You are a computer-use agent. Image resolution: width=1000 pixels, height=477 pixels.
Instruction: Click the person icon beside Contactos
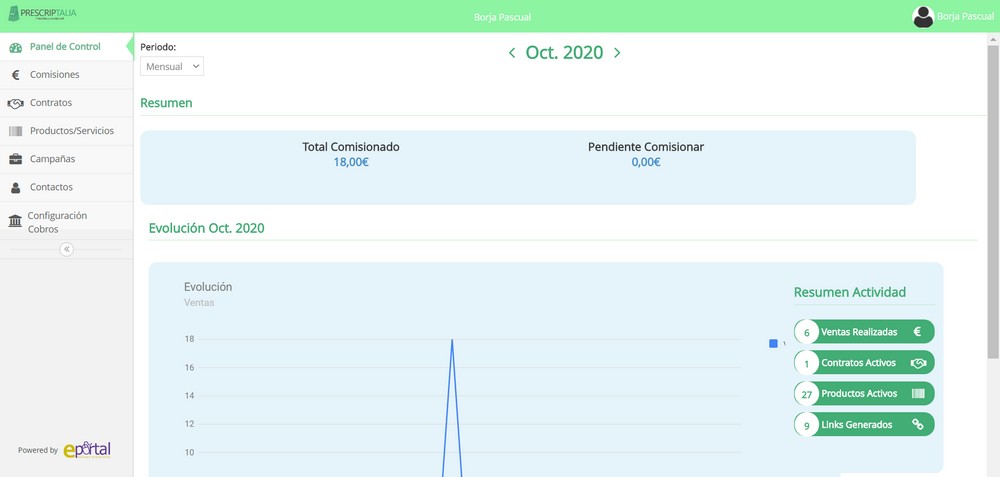point(15,187)
